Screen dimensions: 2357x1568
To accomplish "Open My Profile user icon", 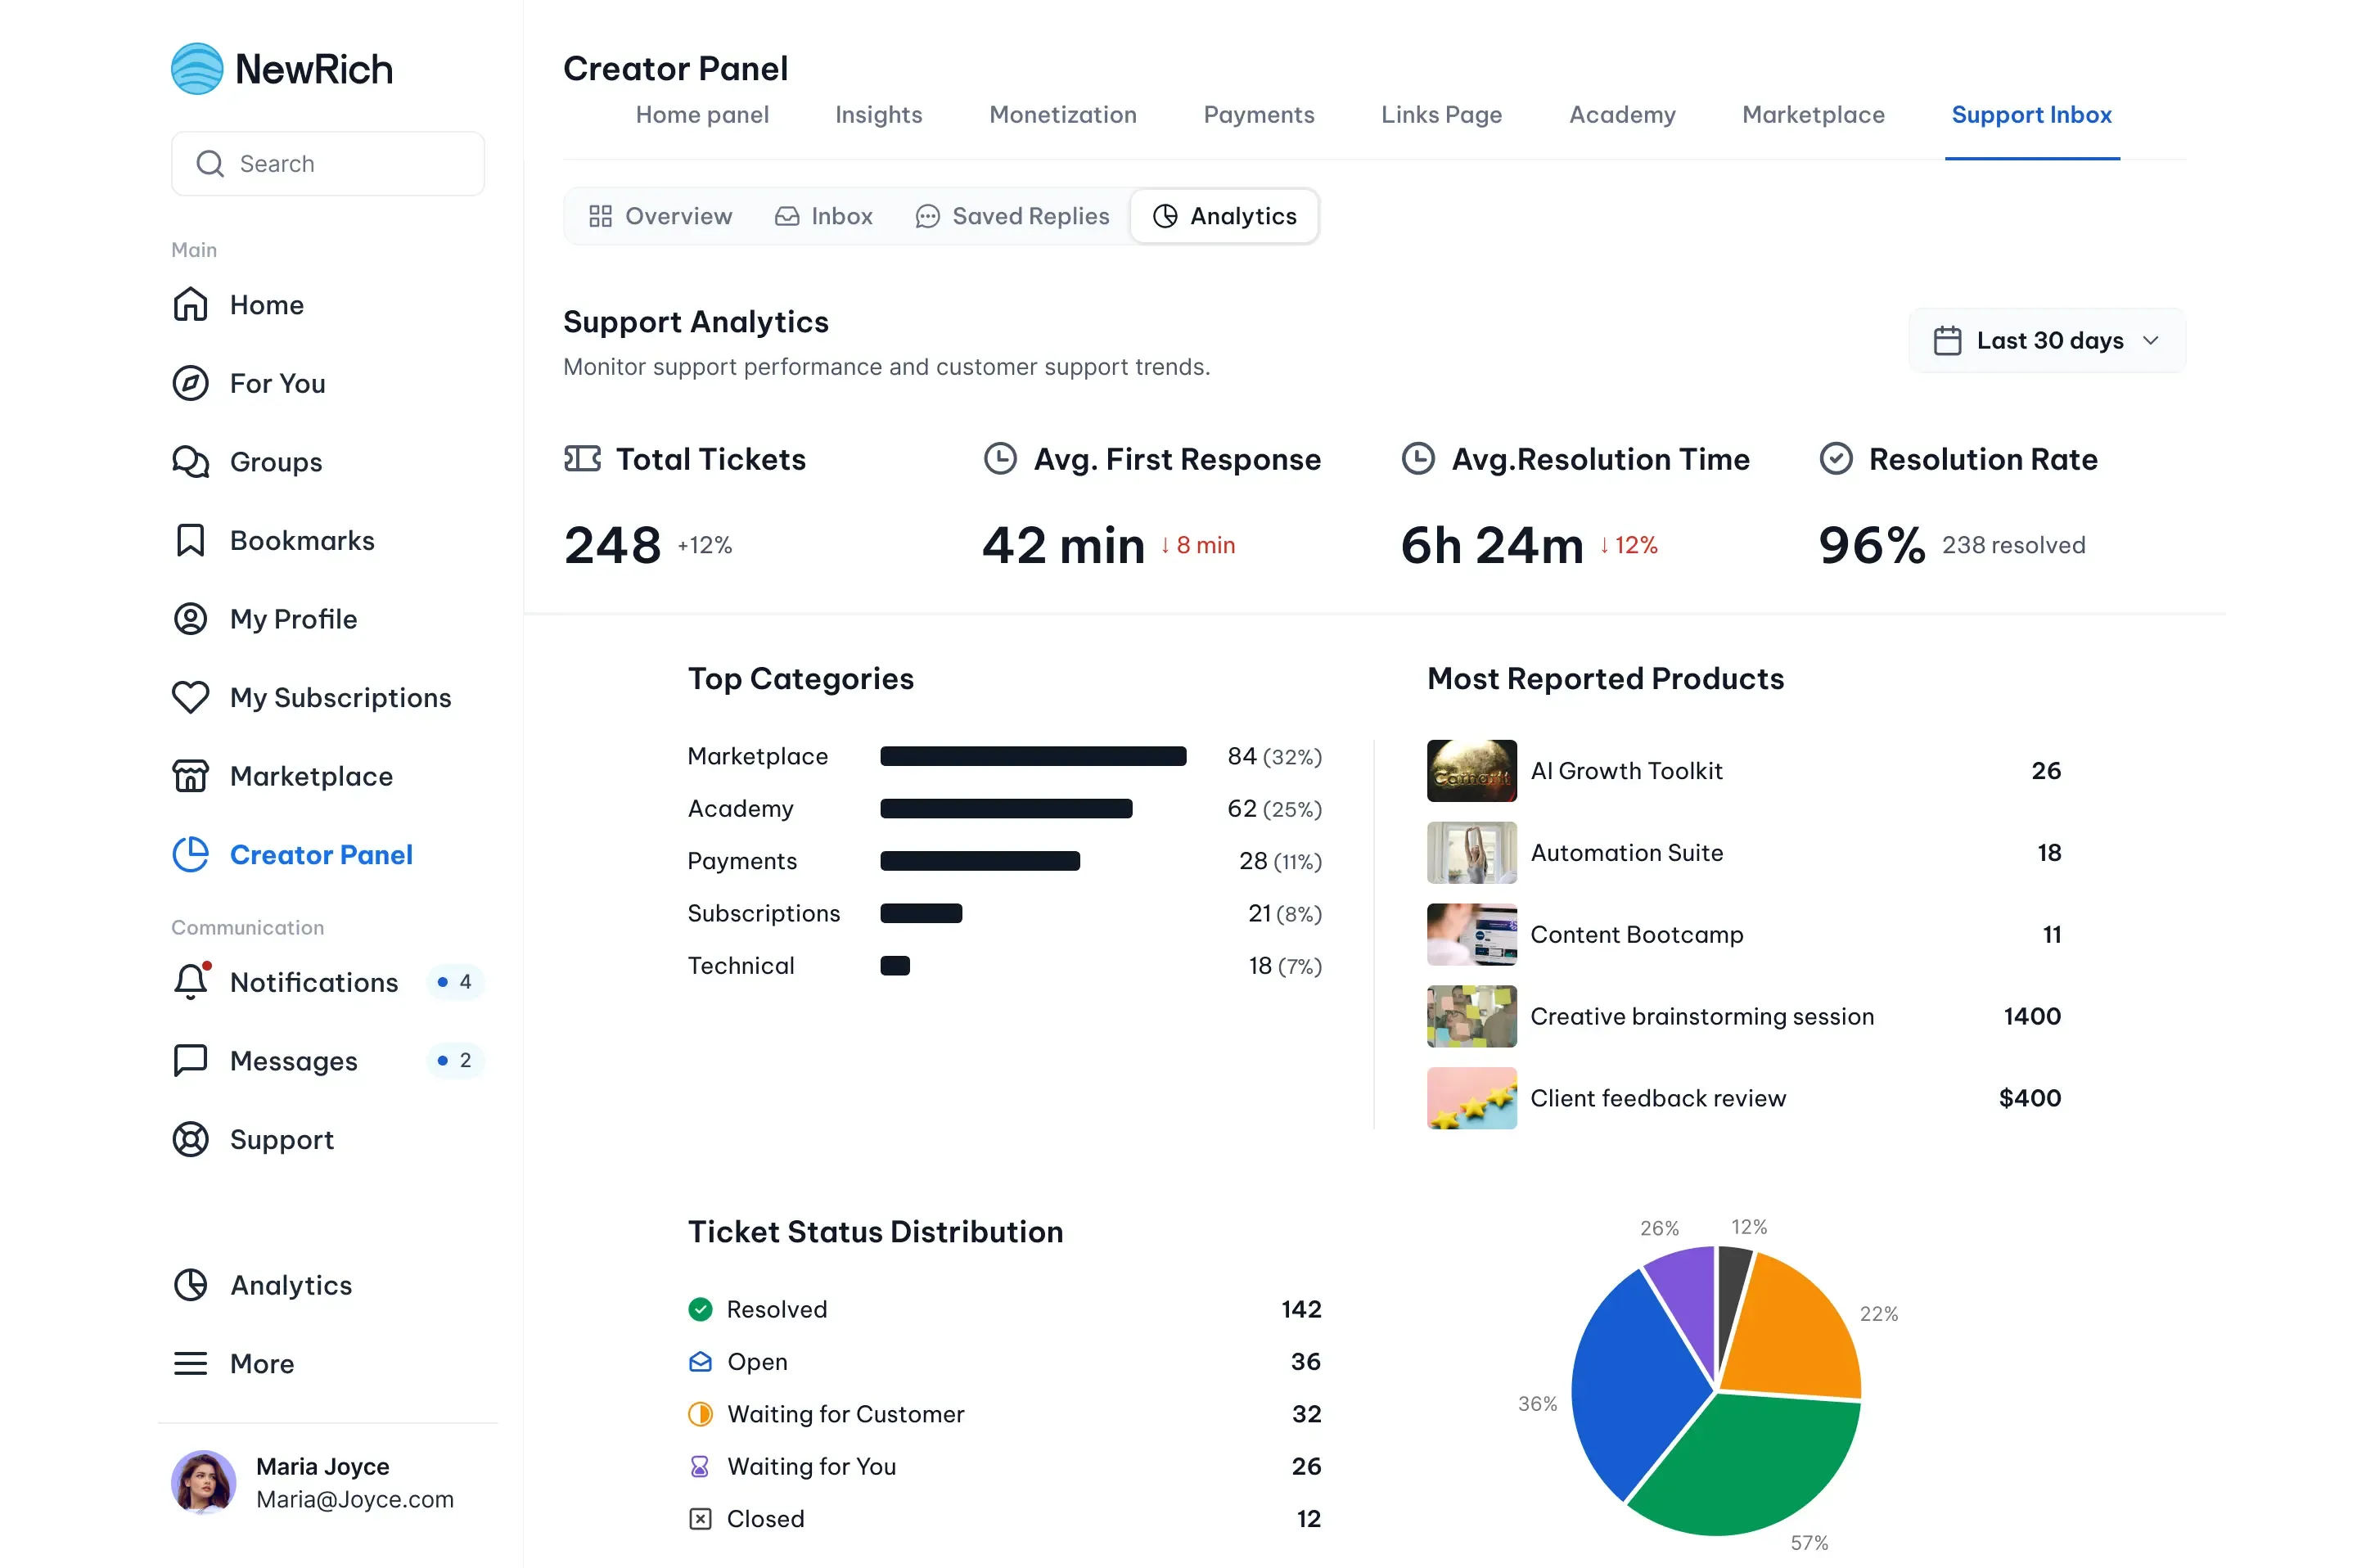I will click(190, 619).
